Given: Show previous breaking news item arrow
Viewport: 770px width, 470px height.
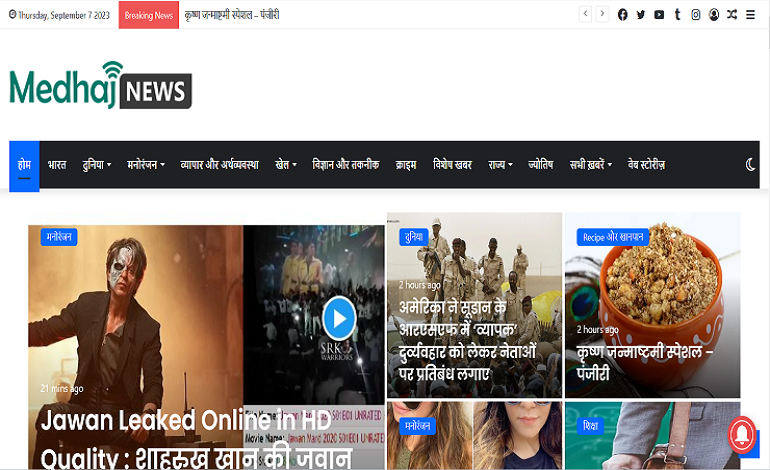Looking at the screenshot, I should click(585, 14).
